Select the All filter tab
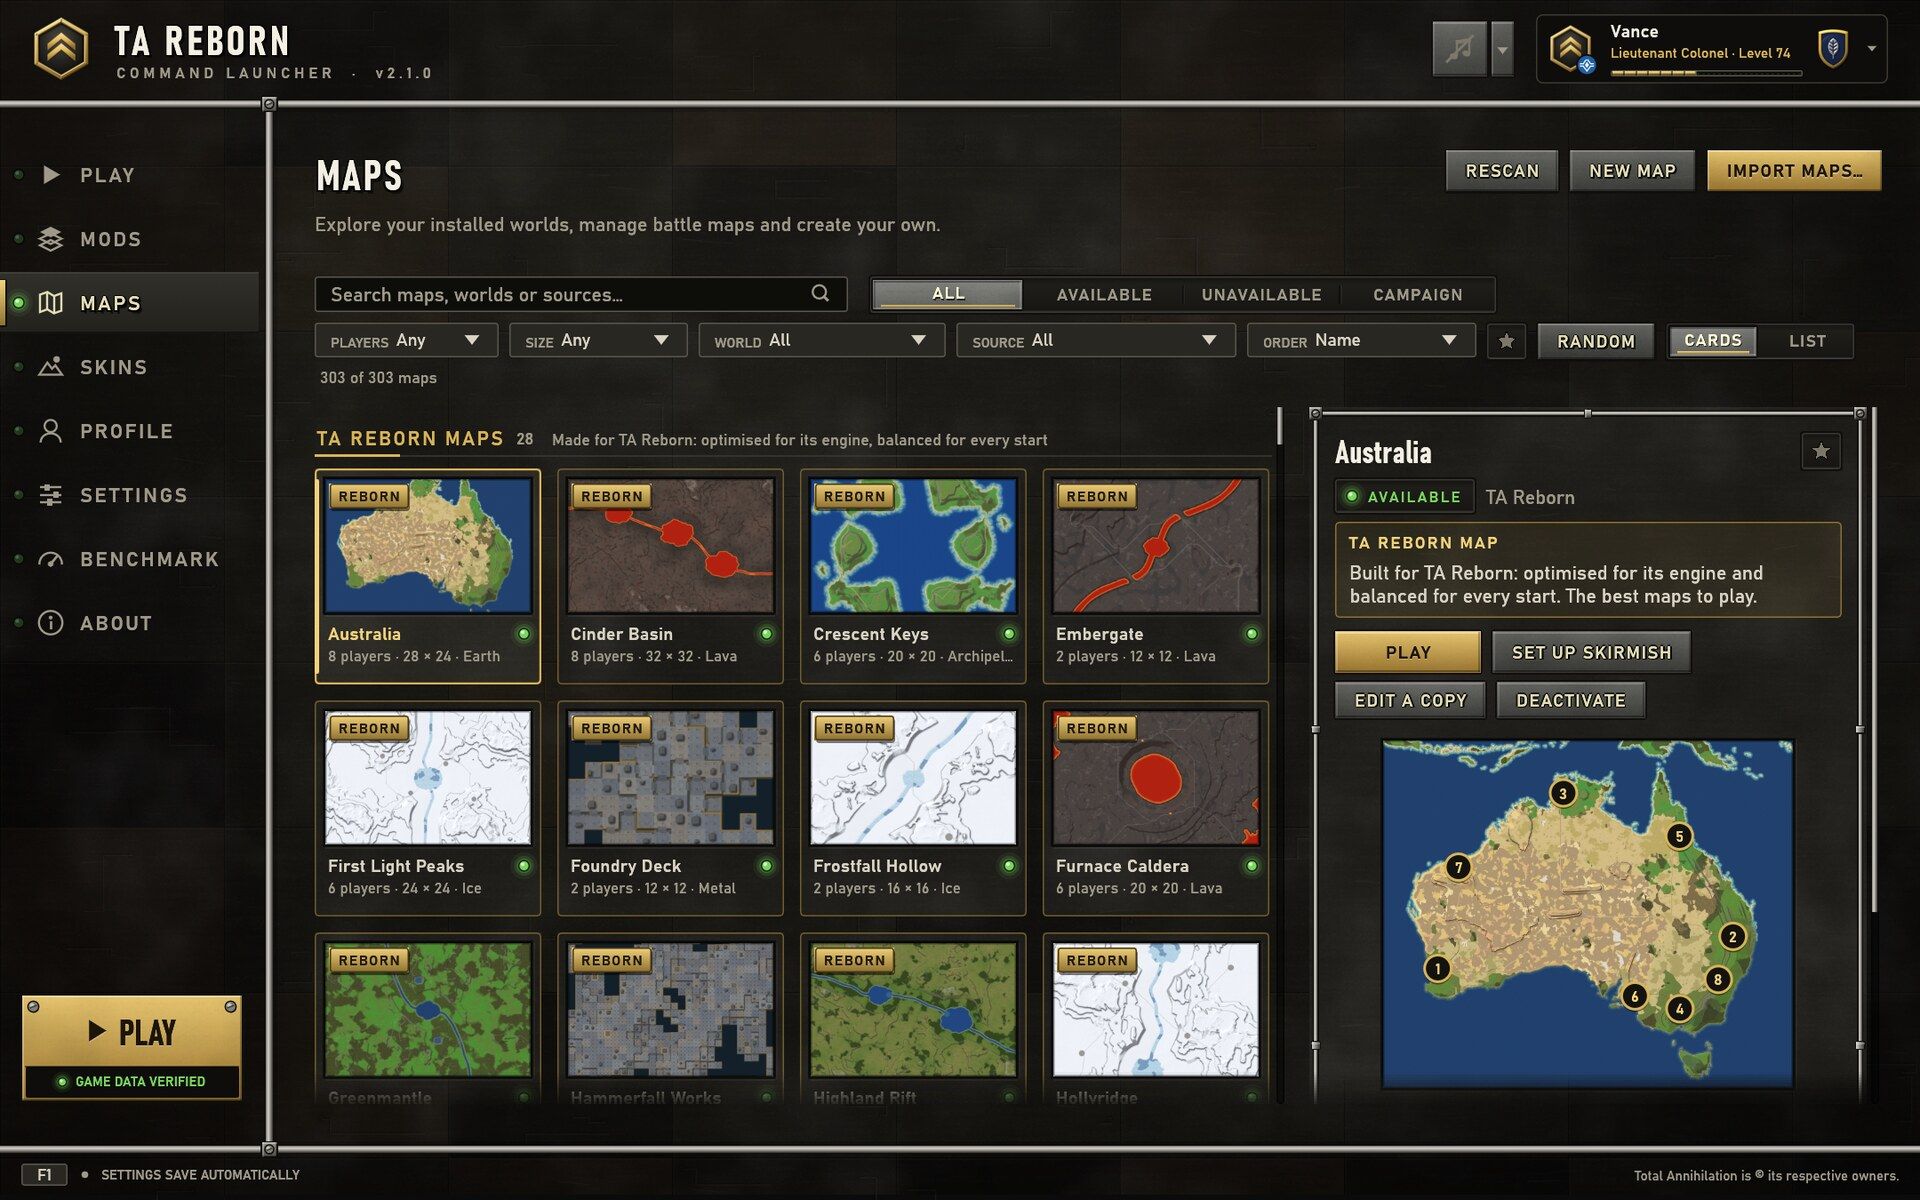The width and height of the screenshot is (1920, 1200). pyautogui.click(x=947, y=294)
